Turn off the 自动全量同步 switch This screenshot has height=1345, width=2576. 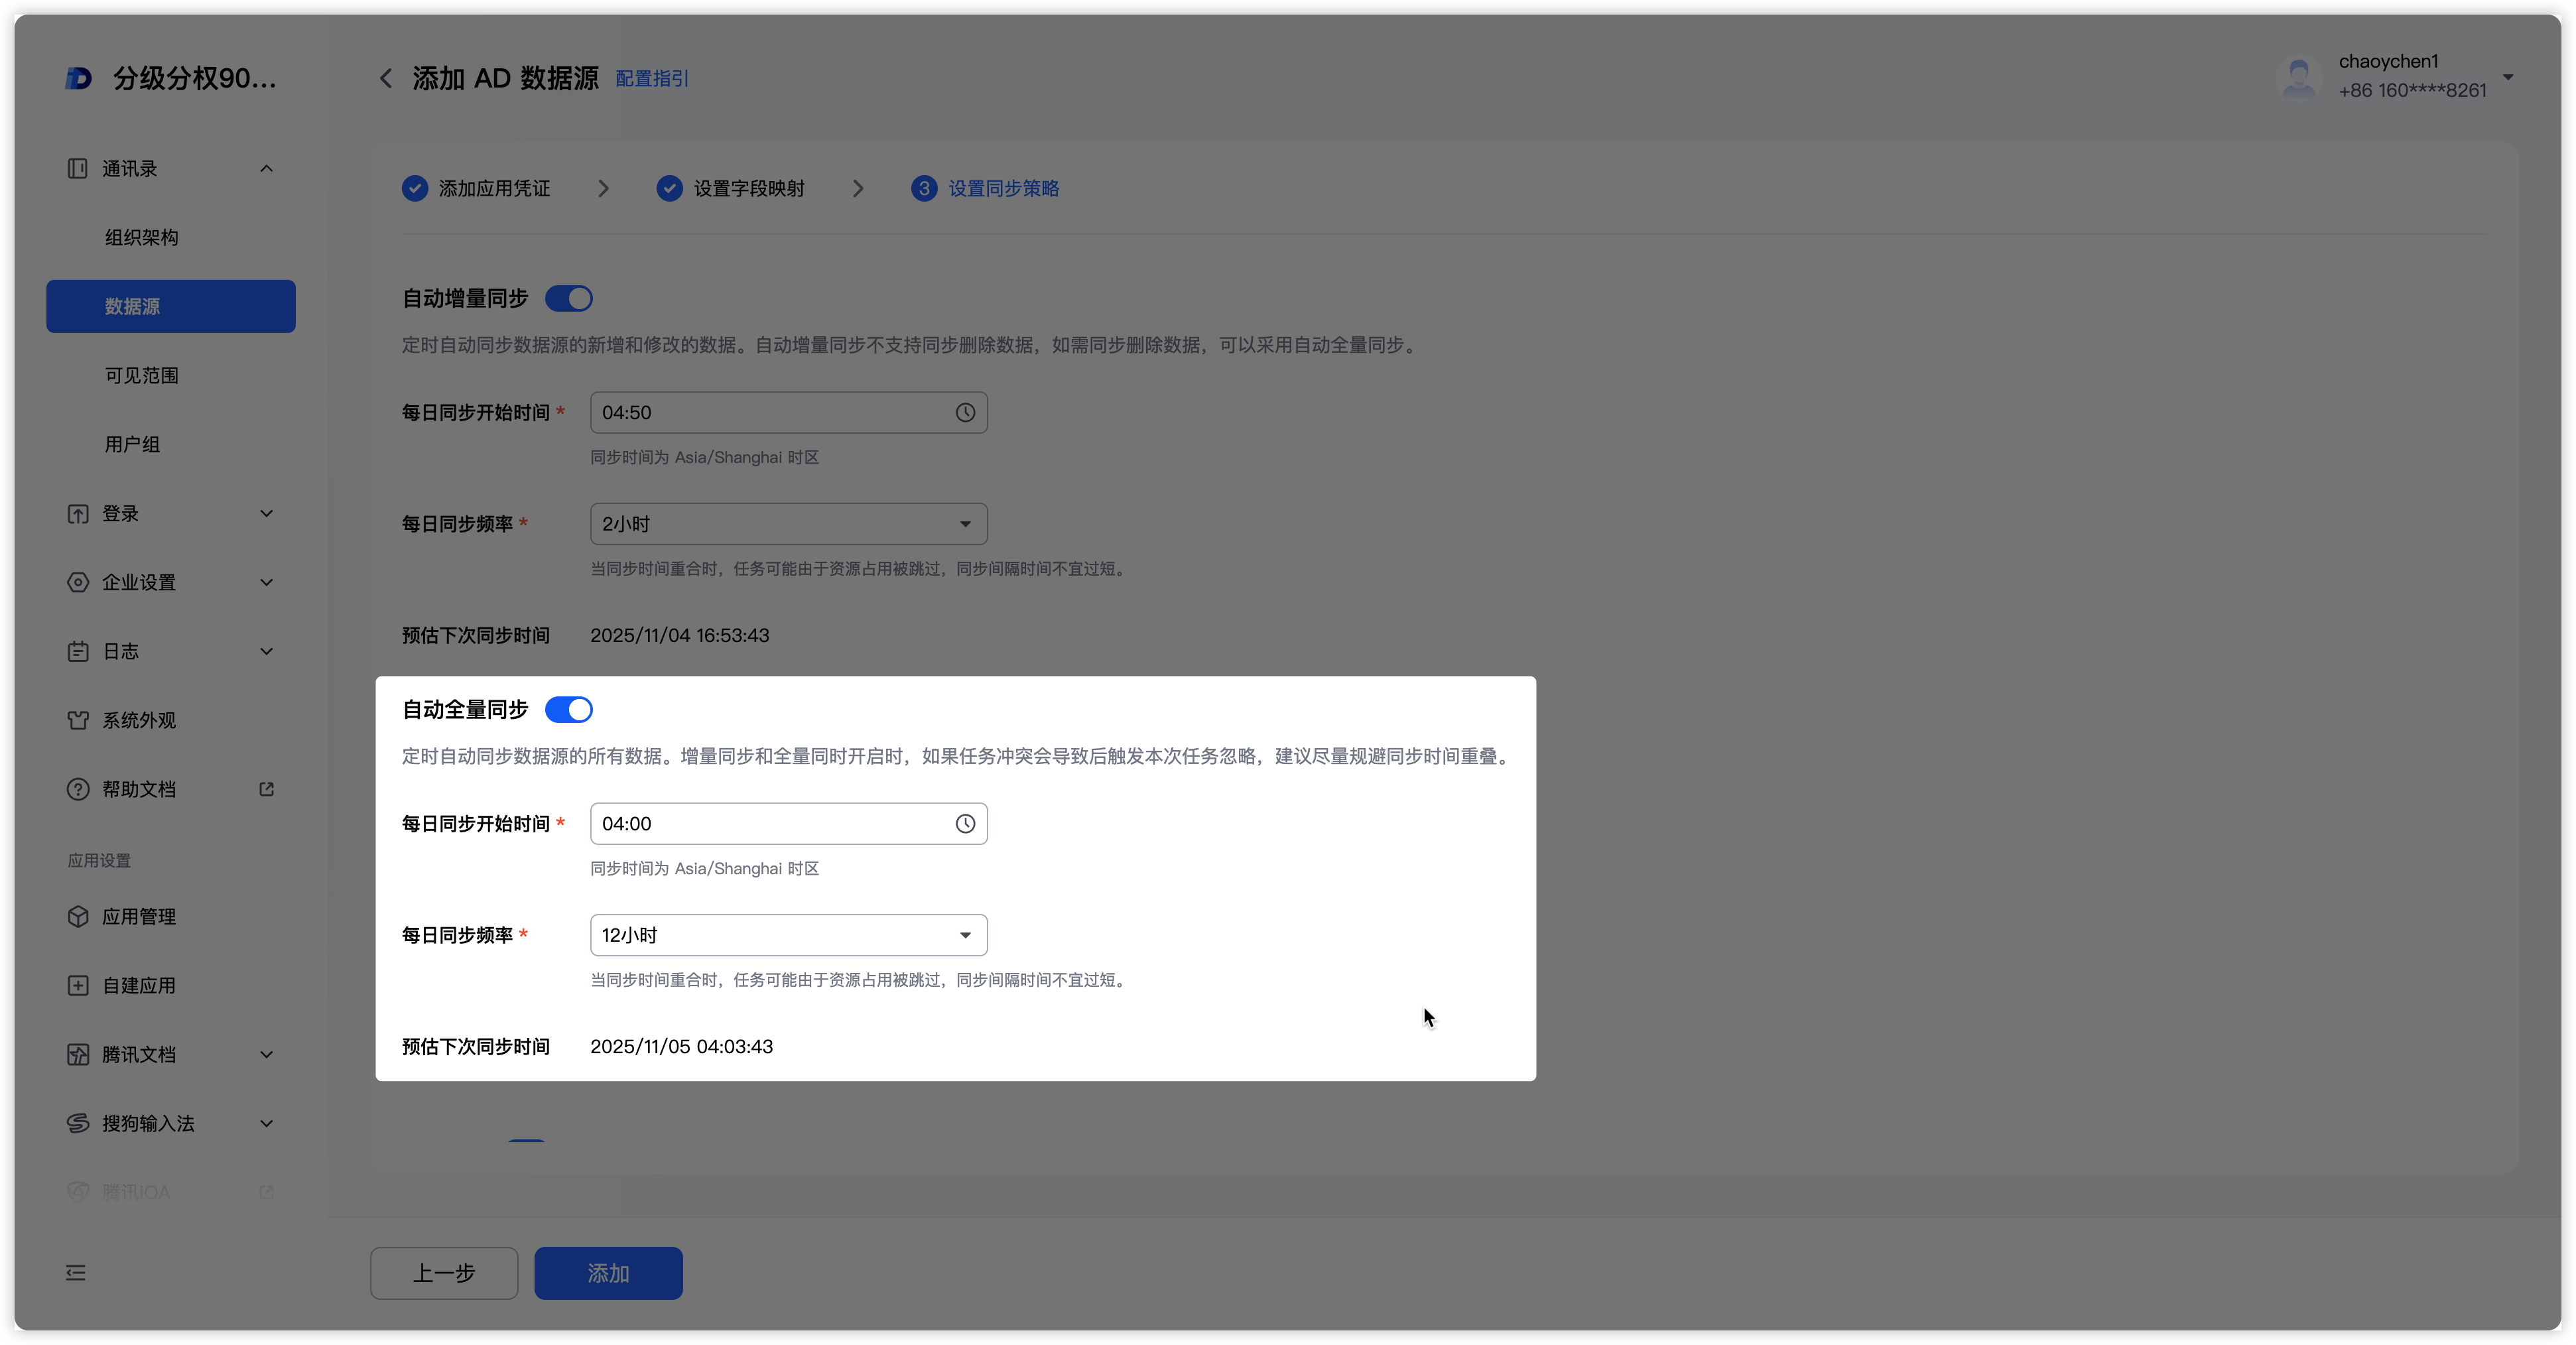569,710
